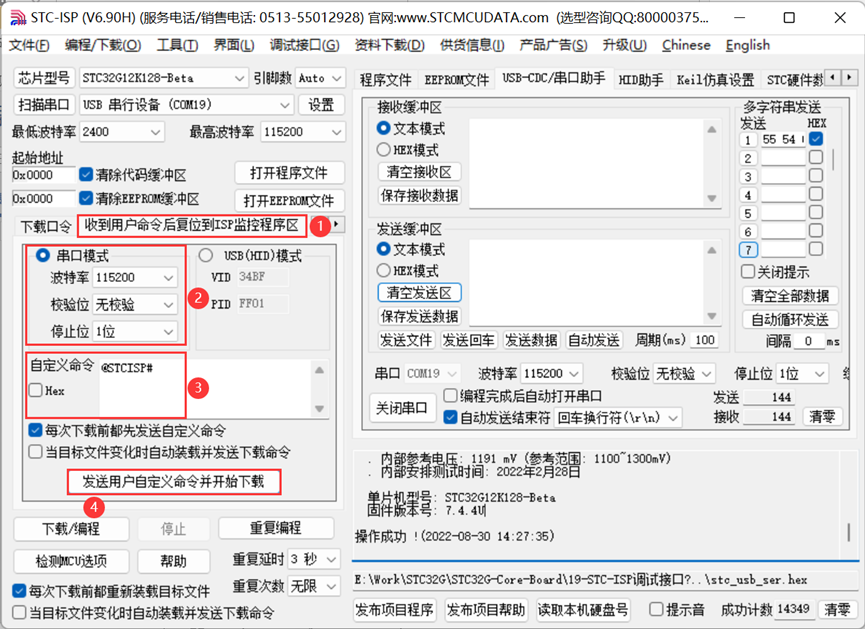This screenshot has height=629, width=865.
Task: Select the USB(HID)模式 radio button
Action: coord(209,254)
